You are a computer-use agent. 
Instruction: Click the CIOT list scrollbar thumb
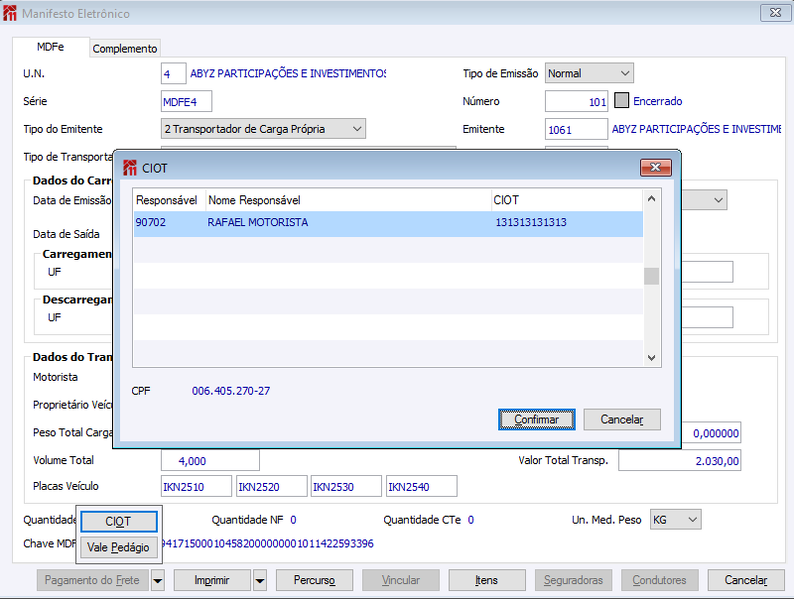pyautogui.click(x=651, y=276)
